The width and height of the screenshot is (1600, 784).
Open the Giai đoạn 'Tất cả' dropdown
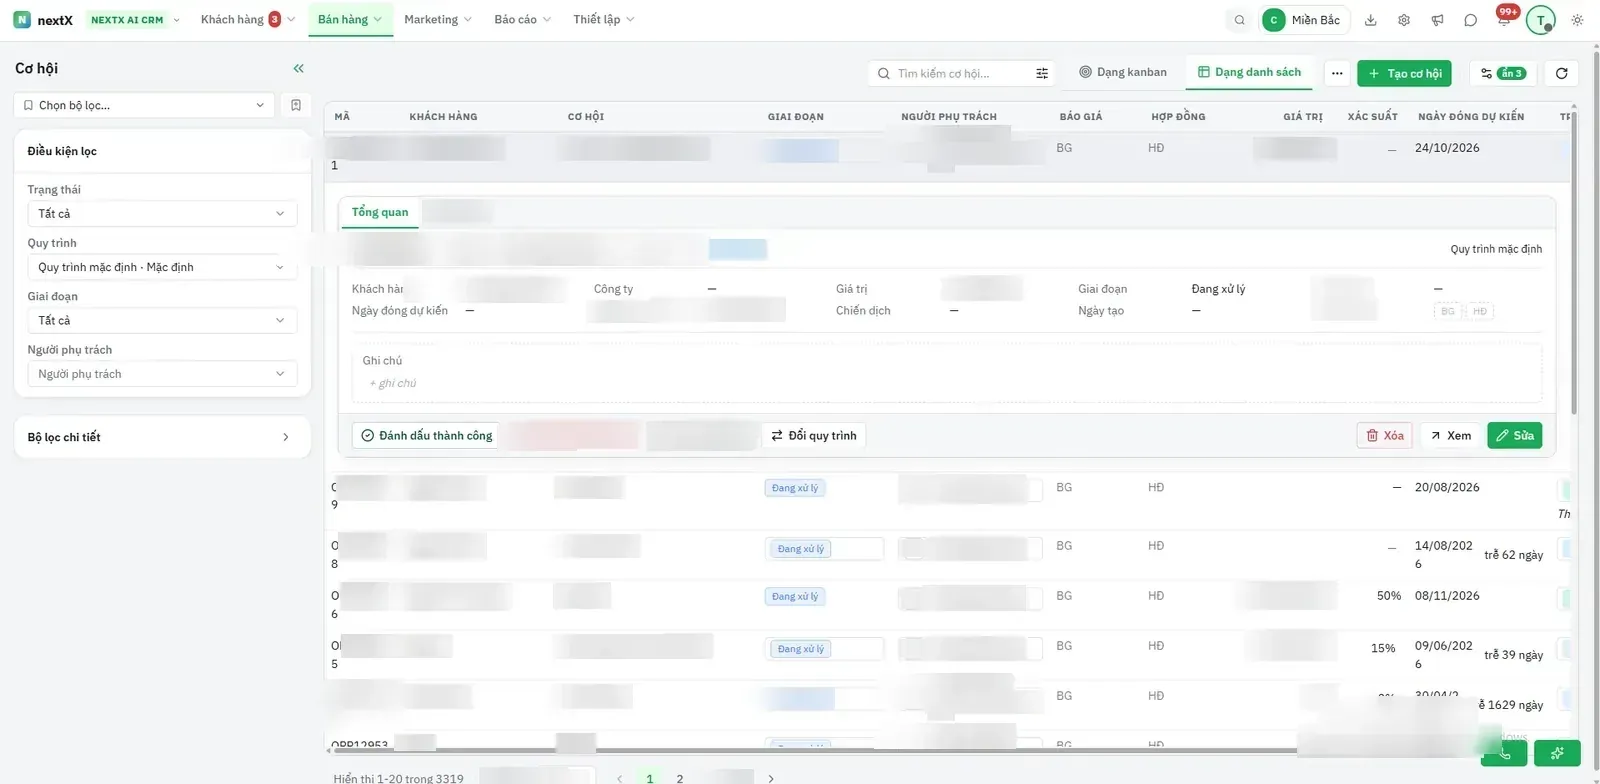(x=162, y=320)
